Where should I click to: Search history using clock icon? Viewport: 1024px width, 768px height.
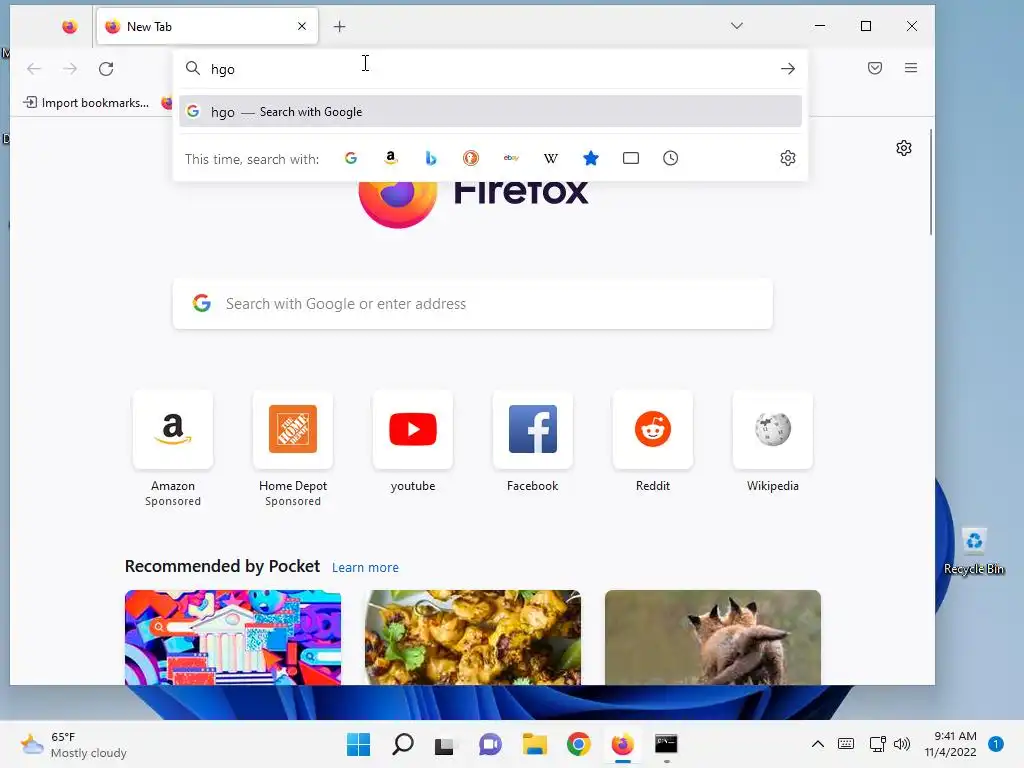coord(671,158)
